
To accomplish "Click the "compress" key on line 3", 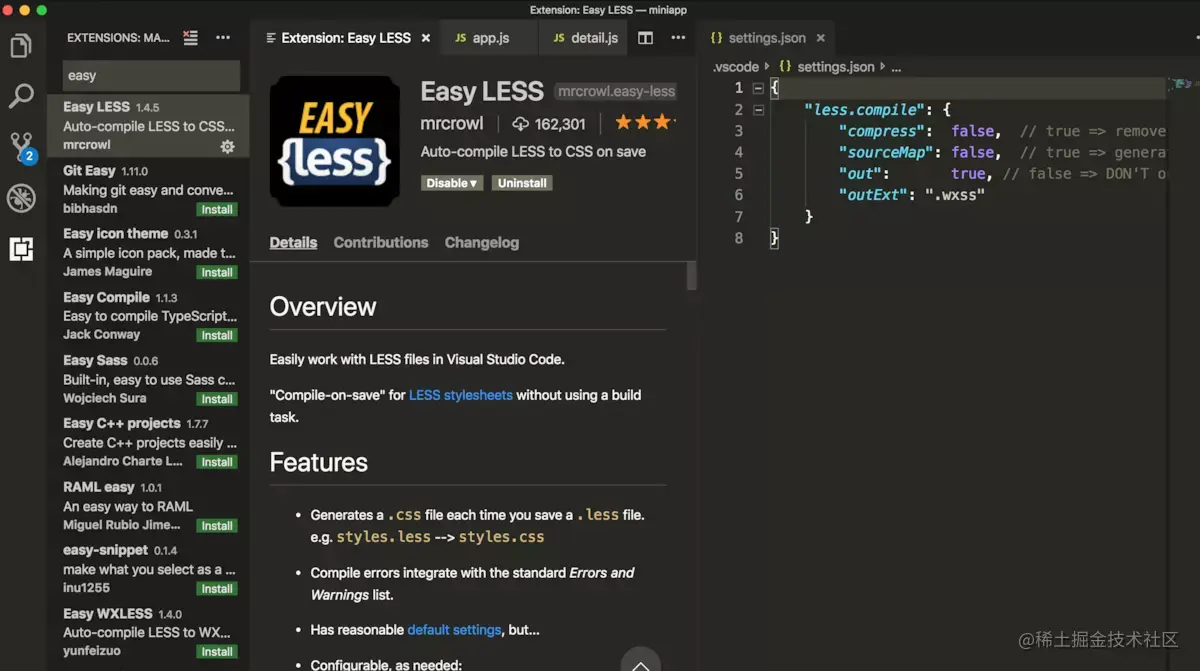I will [884, 131].
